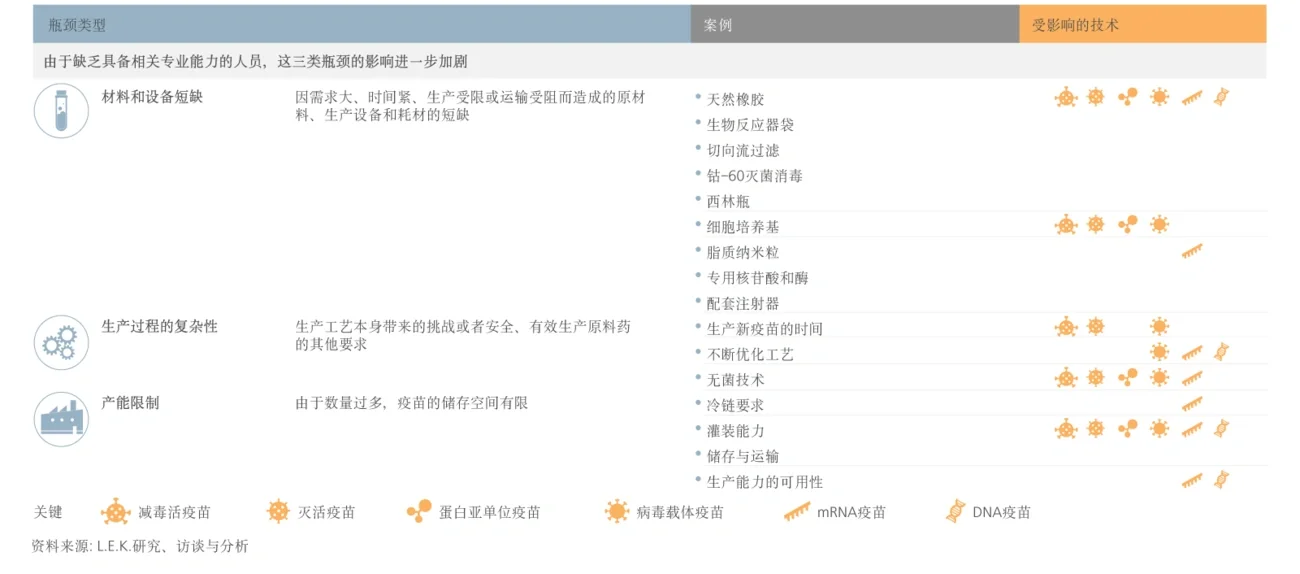Click the 蛋白亚单位疫苗 legend icon
1300x574 pixels.
point(419,512)
